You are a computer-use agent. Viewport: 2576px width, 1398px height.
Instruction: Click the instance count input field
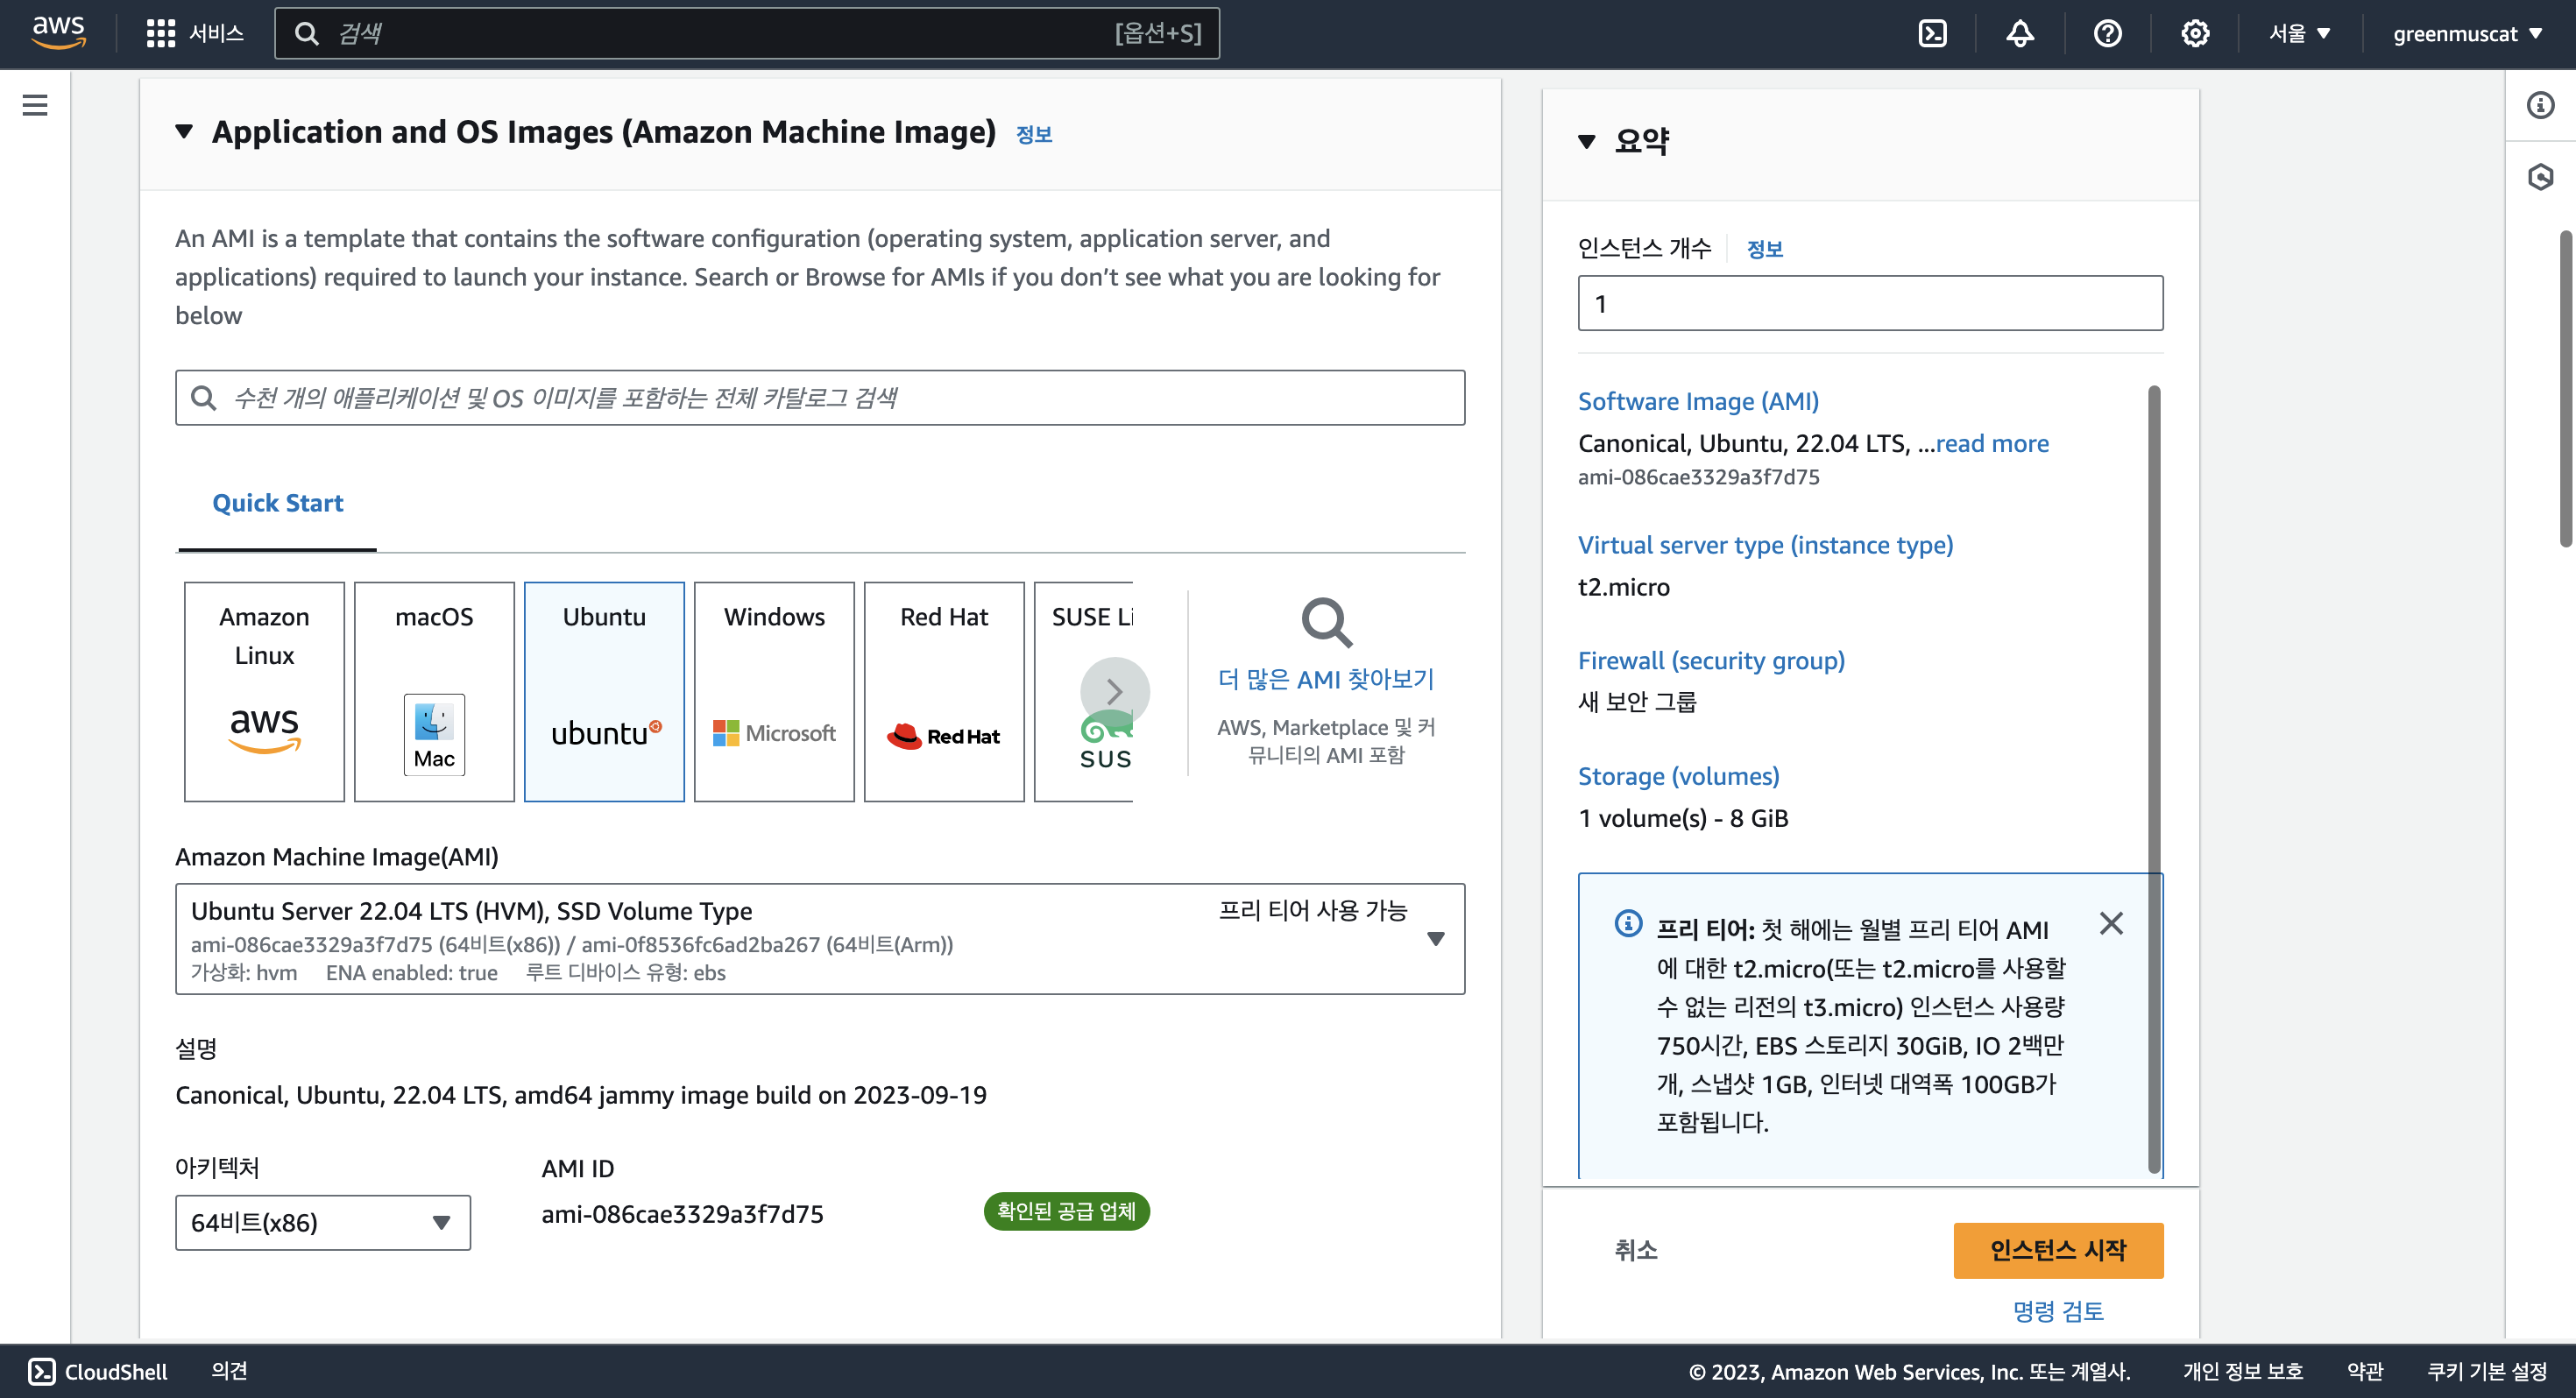click(x=1870, y=303)
